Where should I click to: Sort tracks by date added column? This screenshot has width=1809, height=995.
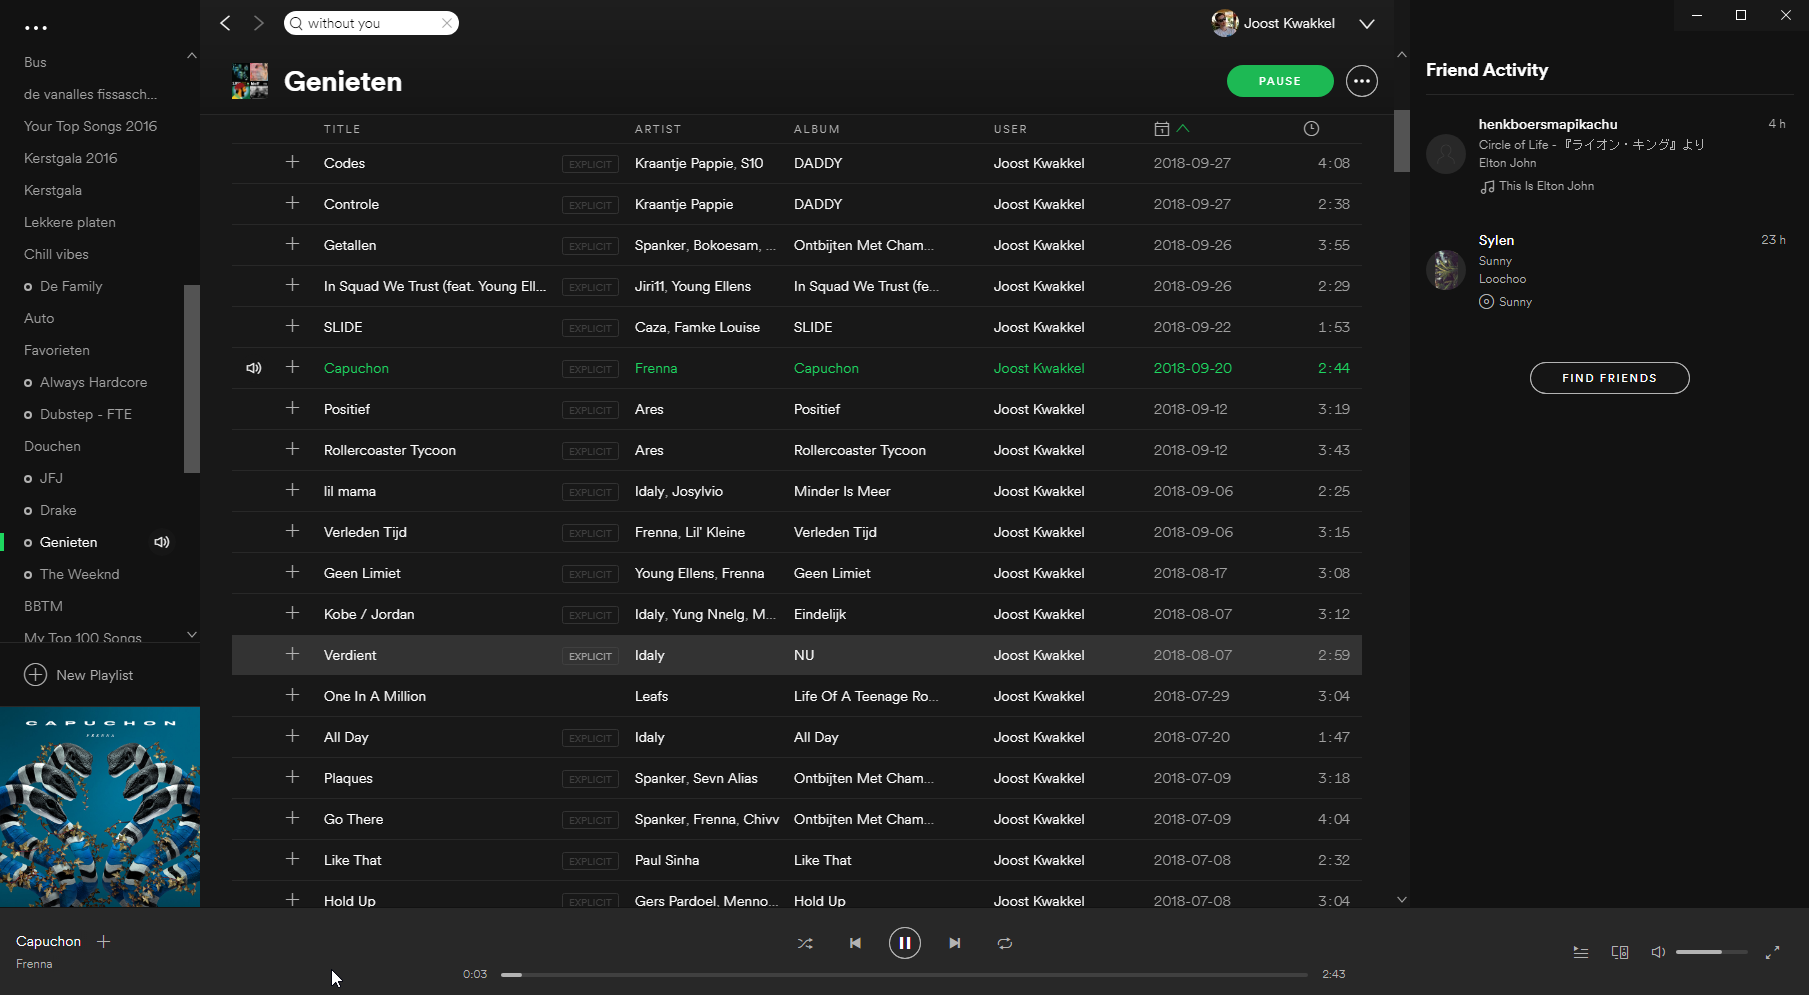(1162, 129)
